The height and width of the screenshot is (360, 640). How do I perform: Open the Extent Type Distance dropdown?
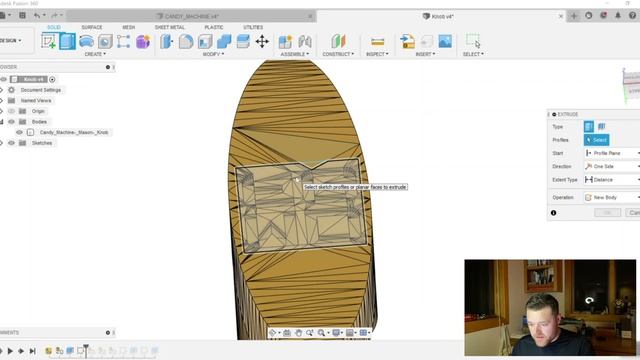click(612, 180)
